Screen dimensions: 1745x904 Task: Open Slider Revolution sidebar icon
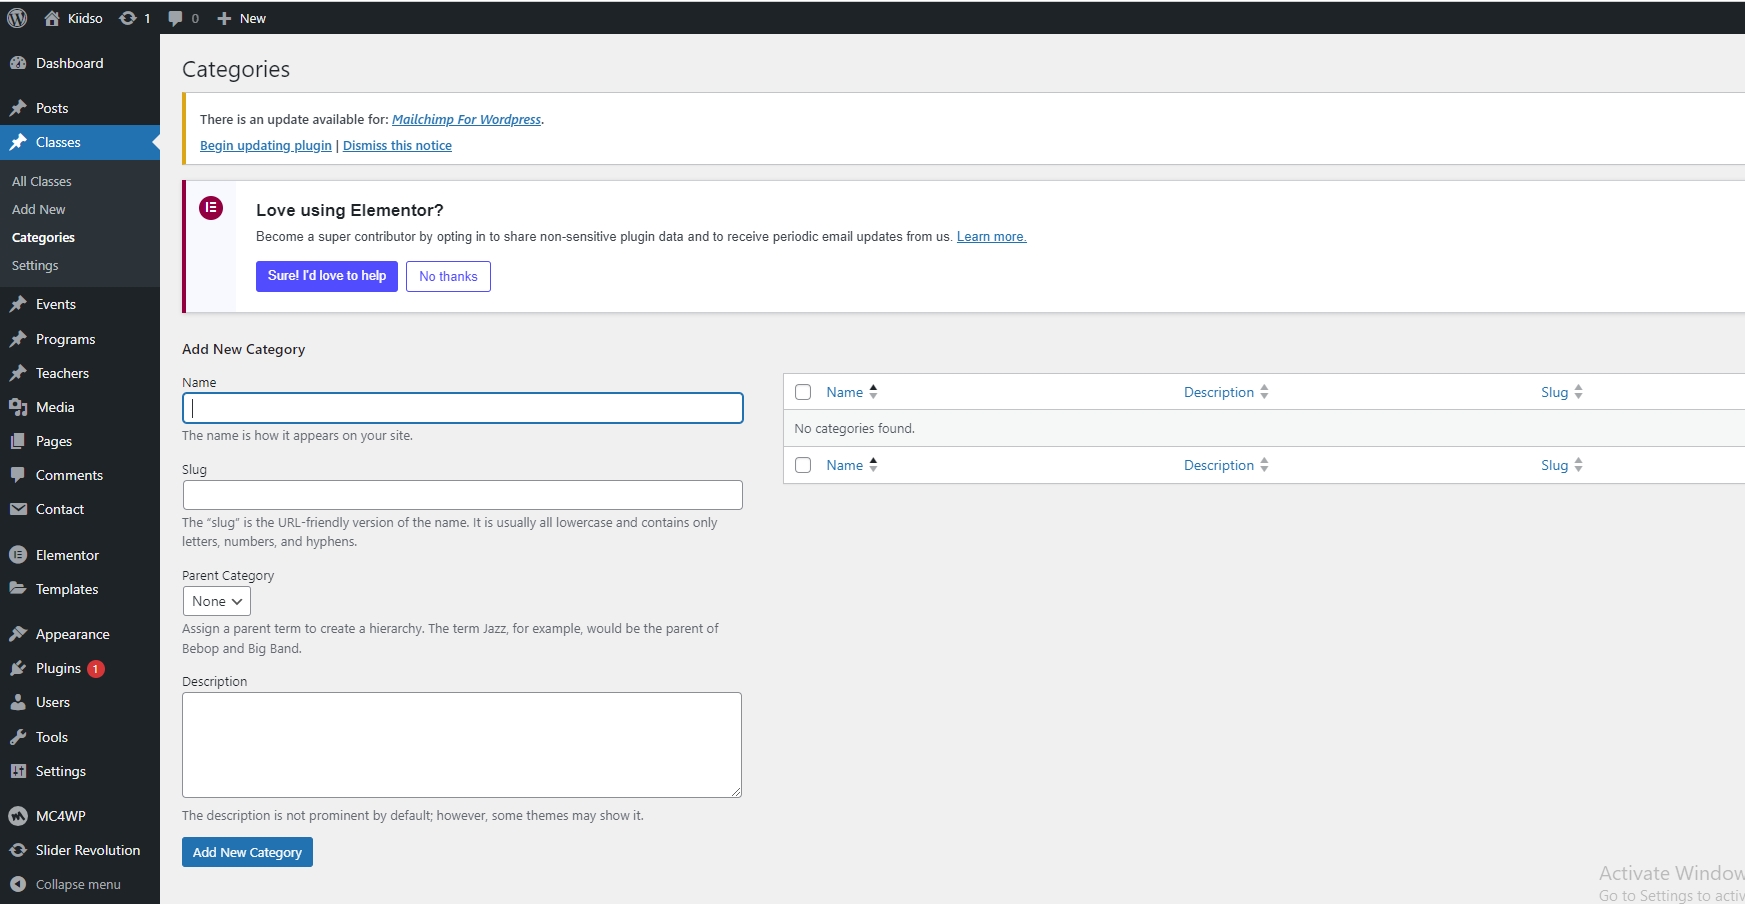[18, 850]
